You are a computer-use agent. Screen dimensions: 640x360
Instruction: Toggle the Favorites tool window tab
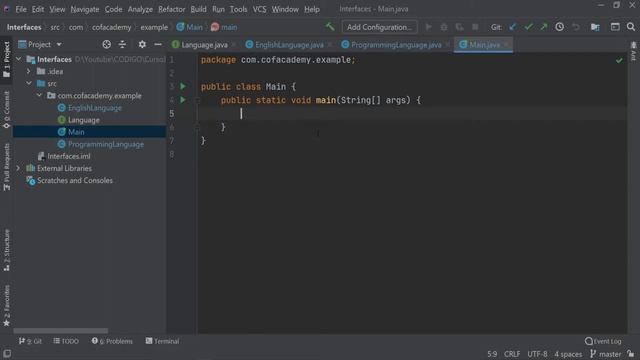(7, 306)
